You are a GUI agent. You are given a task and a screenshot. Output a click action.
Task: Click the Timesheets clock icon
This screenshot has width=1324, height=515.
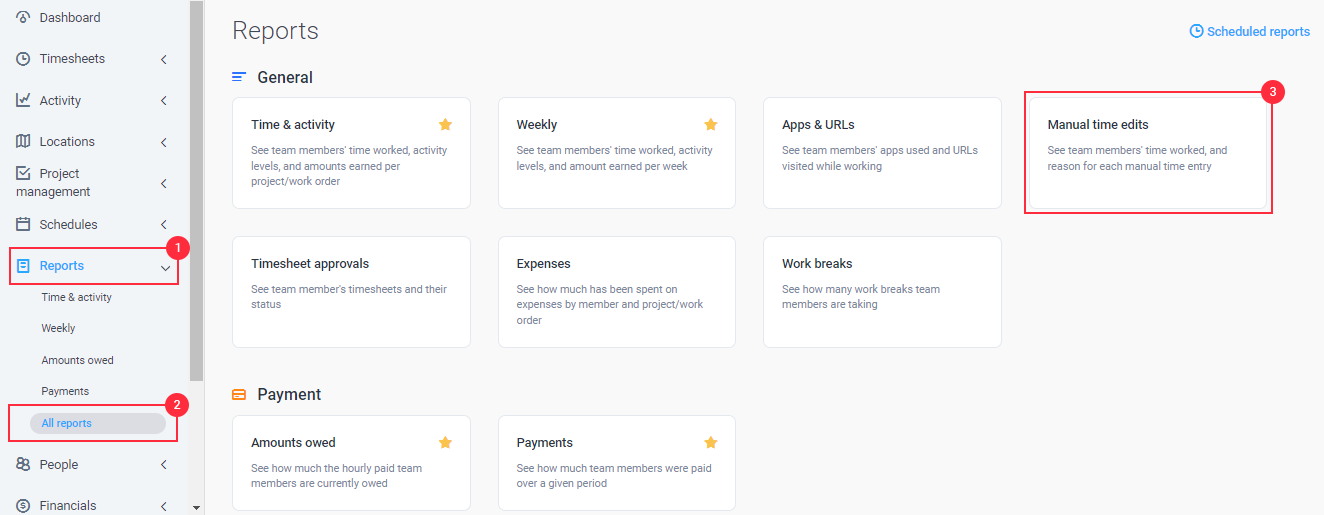pos(23,59)
